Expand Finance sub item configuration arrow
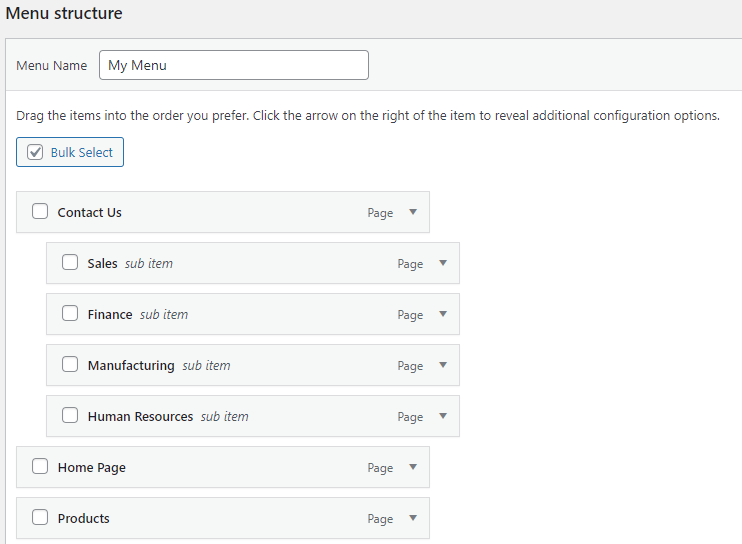742x544 pixels. pos(442,314)
